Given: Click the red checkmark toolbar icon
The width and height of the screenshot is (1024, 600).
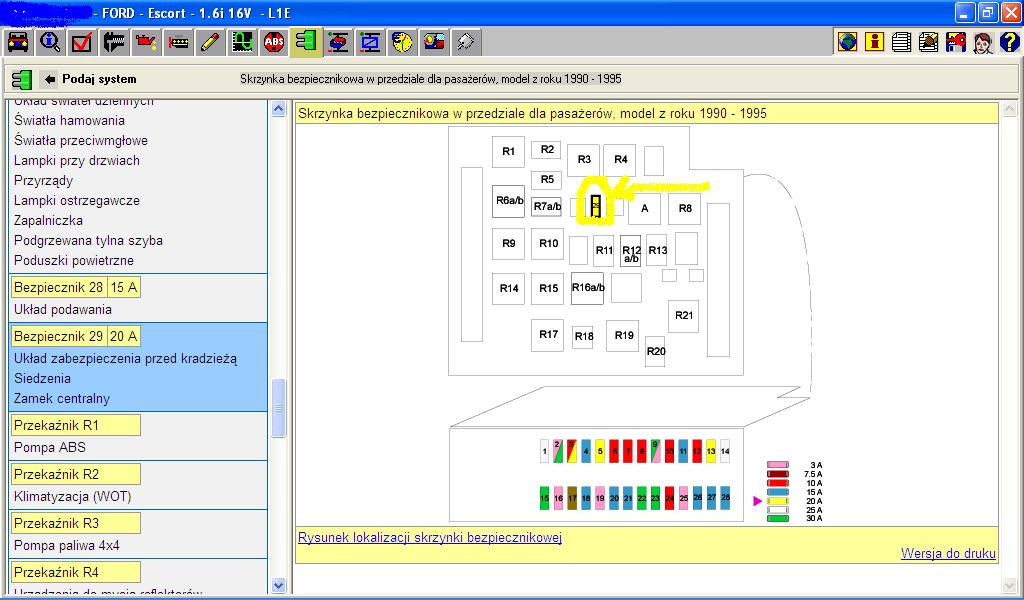Looking at the screenshot, I should point(82,42).
